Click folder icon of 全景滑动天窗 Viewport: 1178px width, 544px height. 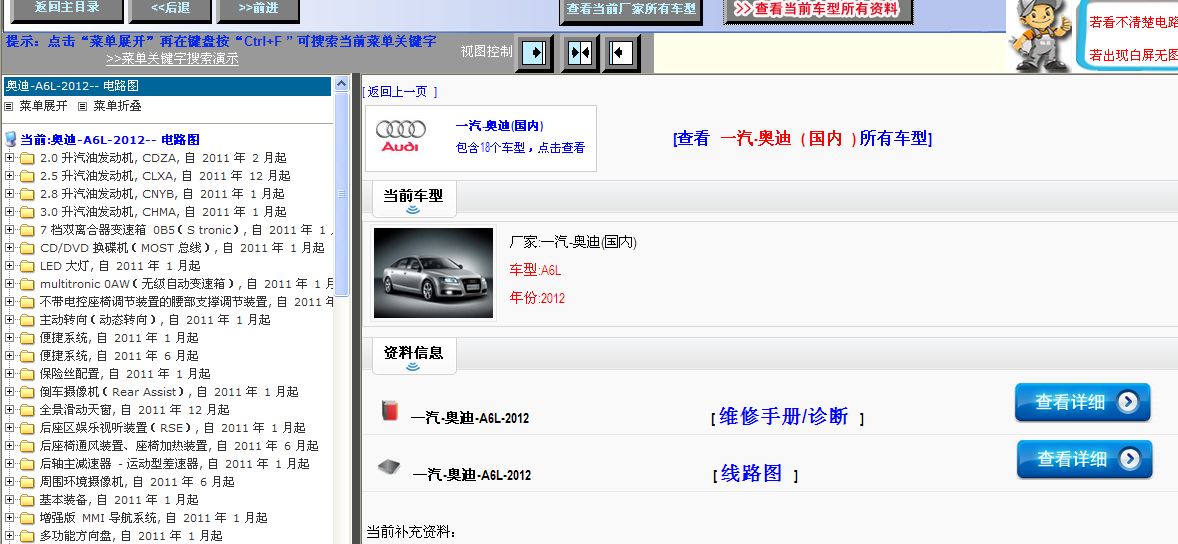pos(28,411)
